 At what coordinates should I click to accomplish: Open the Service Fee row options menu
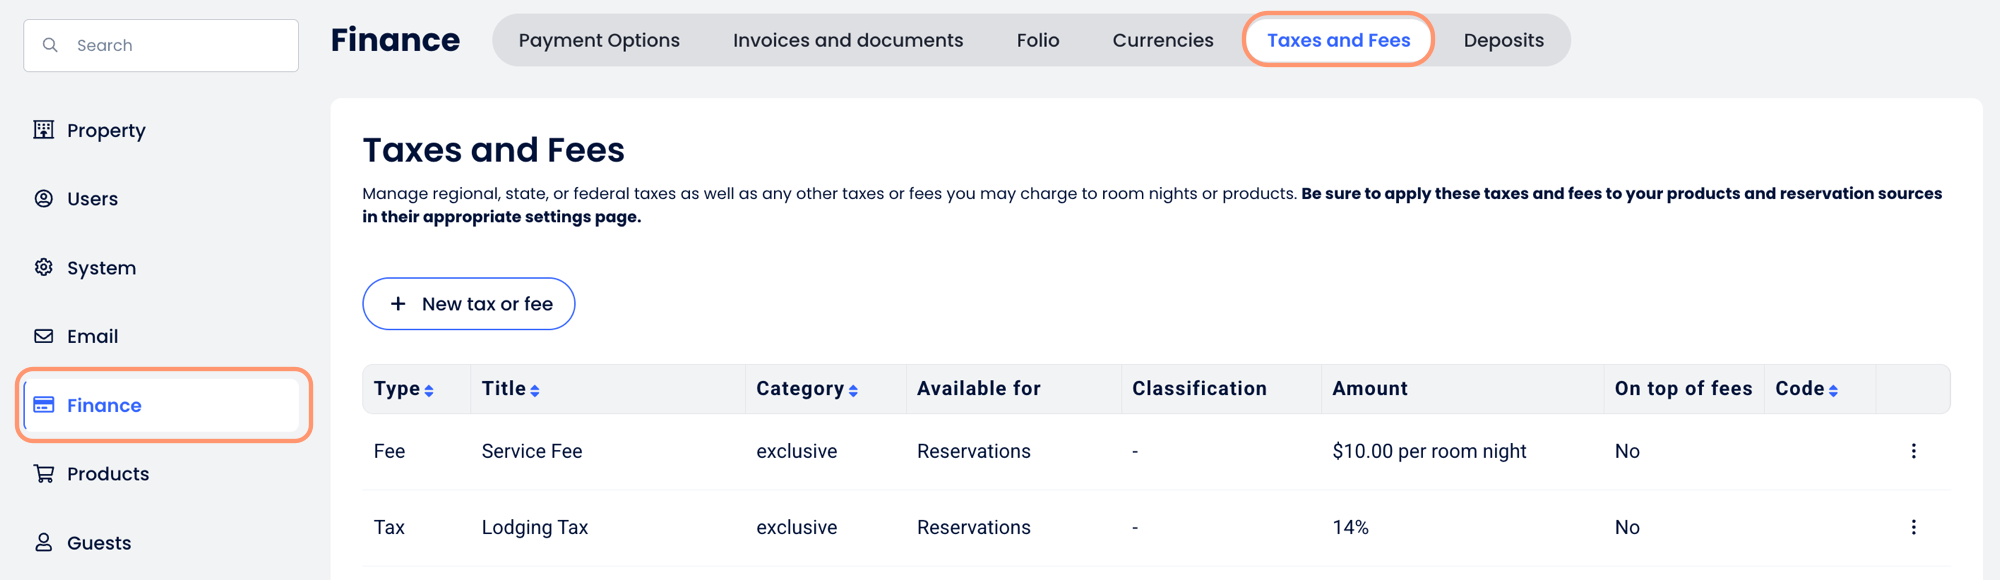click(1913, 451)
